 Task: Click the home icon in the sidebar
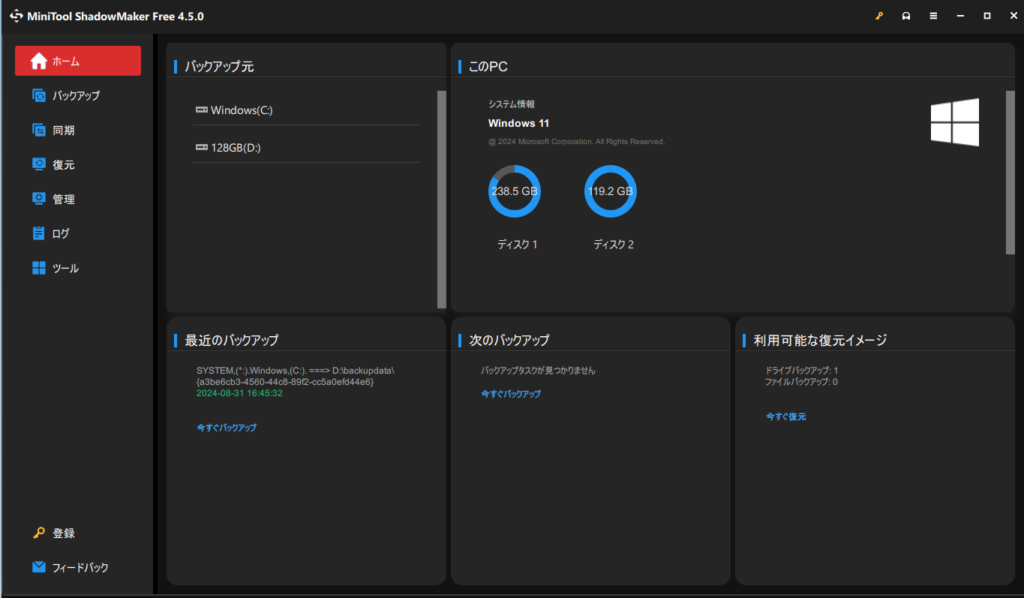(39, 61)
